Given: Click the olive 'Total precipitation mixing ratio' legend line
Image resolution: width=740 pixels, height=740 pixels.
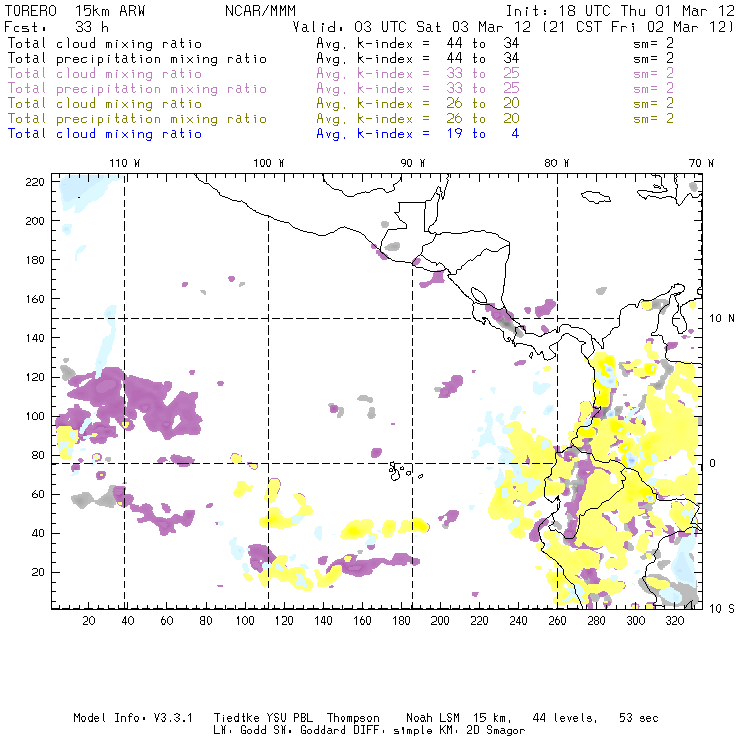Looking at the screenshot, I should click(x=137, y=119).
